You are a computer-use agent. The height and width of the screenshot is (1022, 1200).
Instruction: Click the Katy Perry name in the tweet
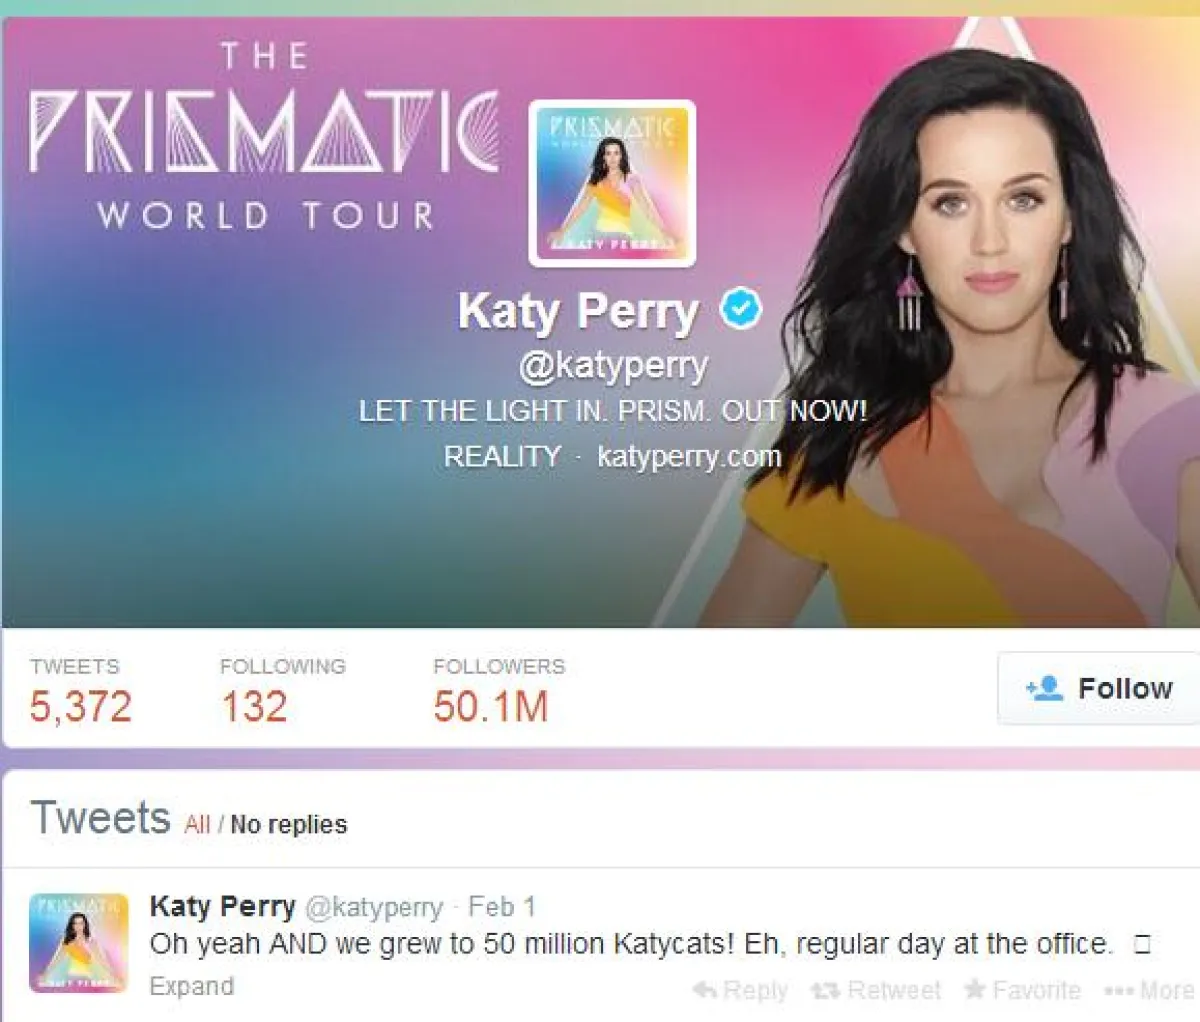(x=222, y=907)
